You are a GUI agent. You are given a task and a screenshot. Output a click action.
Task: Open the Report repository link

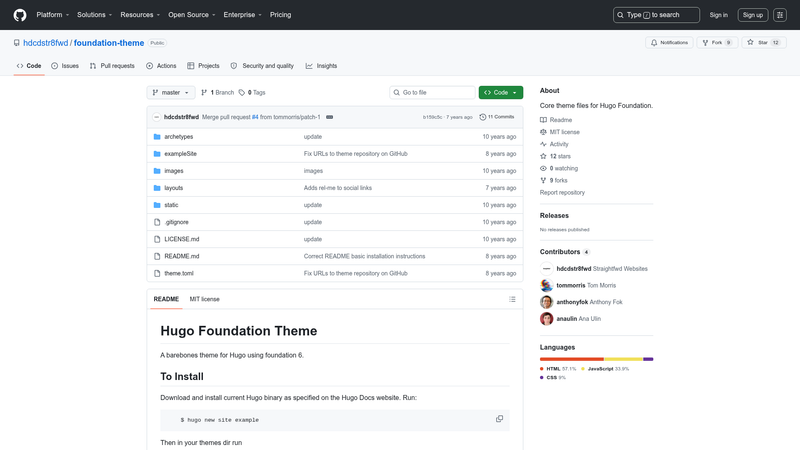pos(562,192)
